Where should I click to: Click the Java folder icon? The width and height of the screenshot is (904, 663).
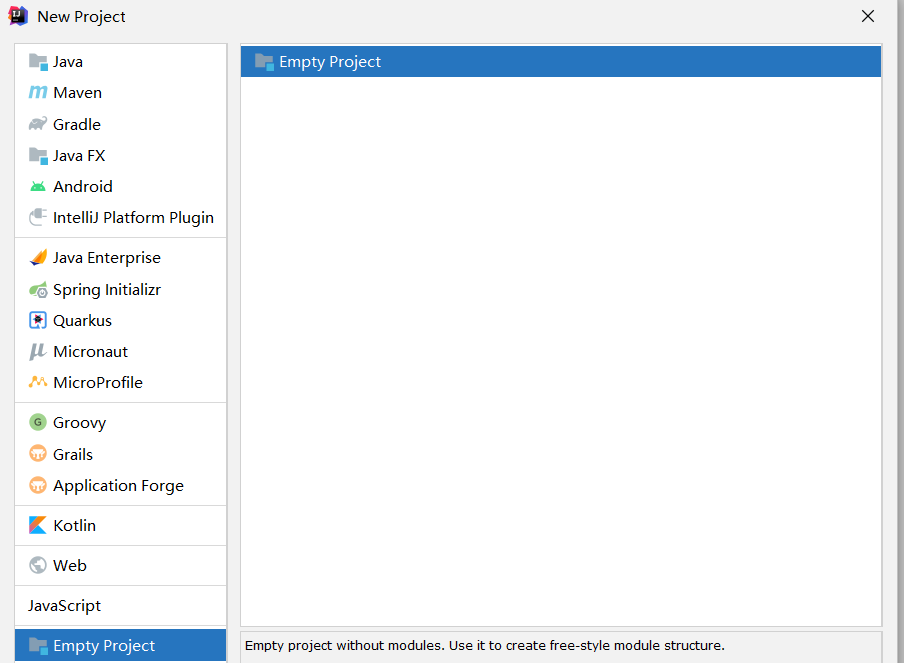click(x=38, y=62)
